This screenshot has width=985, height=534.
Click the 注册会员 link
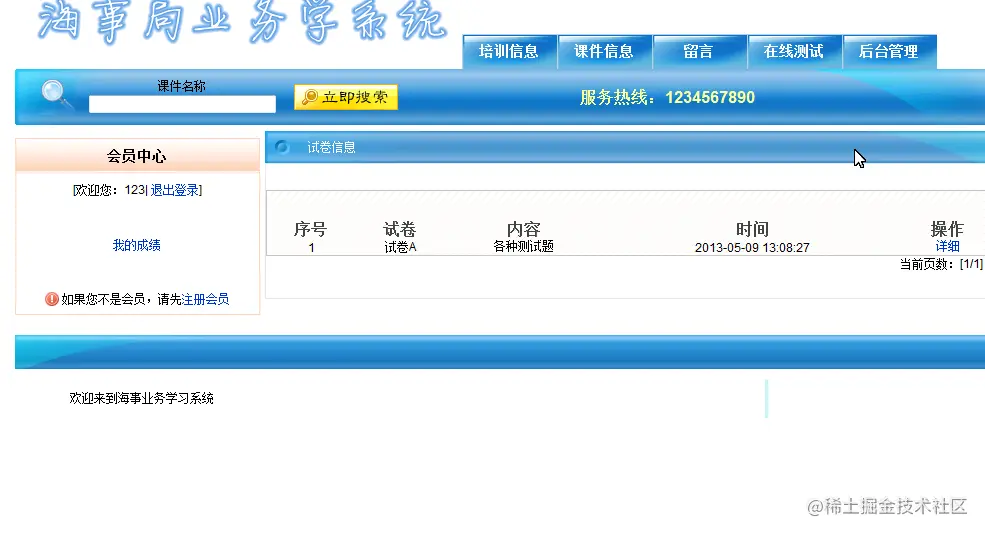pos(205,299)
